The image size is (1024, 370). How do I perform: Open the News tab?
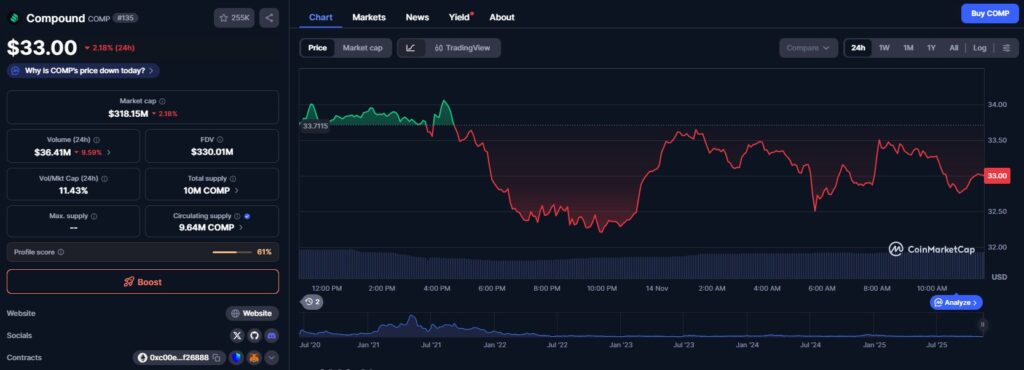tap(417, 17)
